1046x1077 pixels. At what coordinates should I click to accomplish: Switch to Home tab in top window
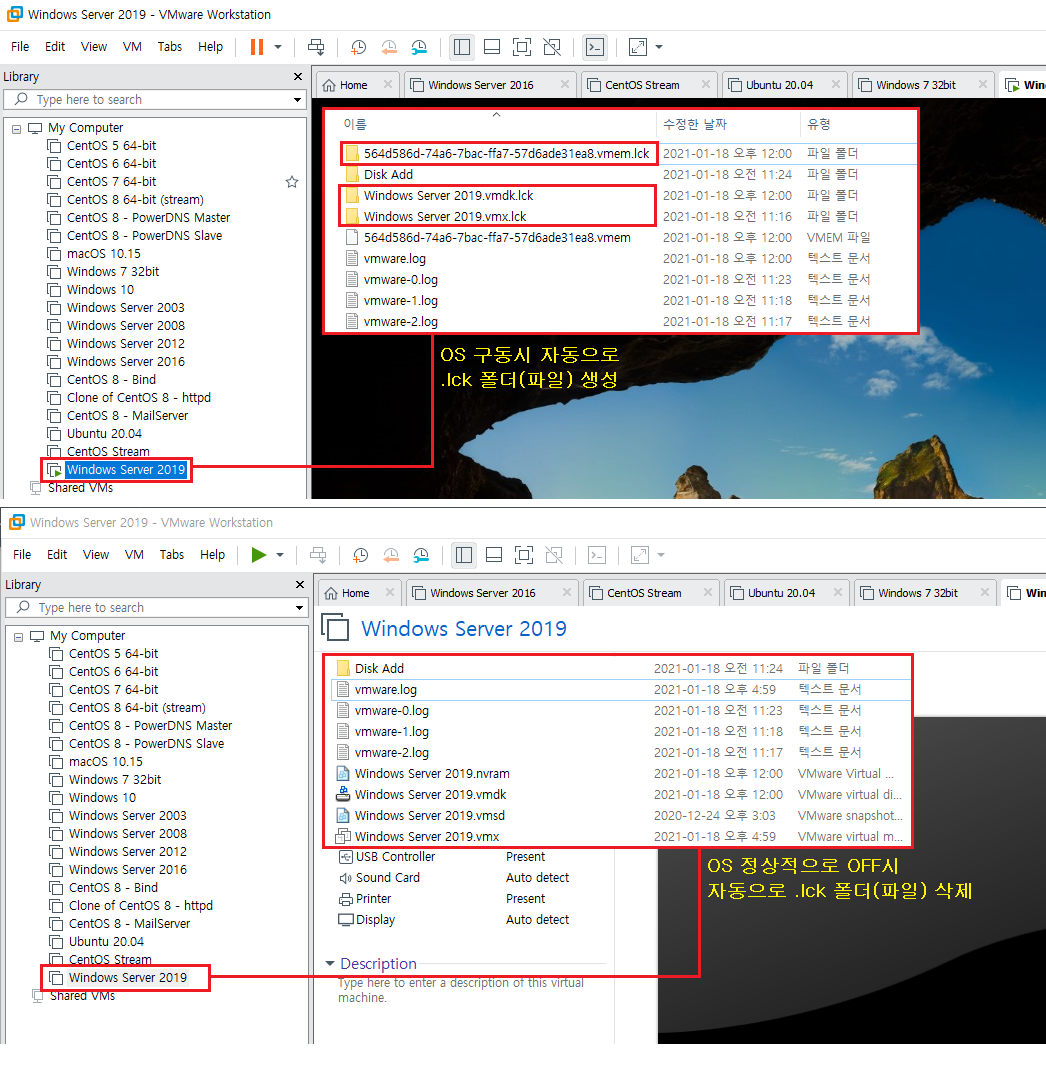(353, 85)
